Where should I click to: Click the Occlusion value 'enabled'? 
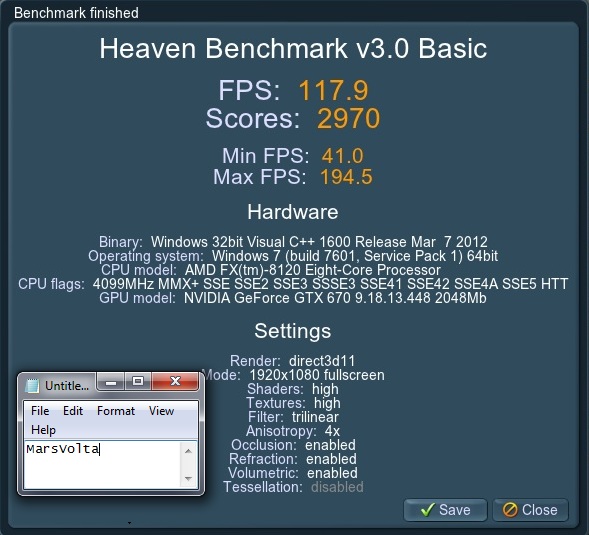click(x=330, y=445)
